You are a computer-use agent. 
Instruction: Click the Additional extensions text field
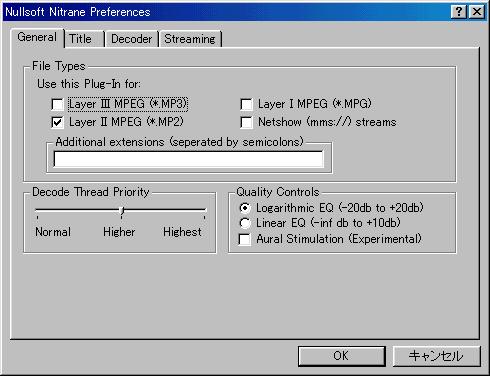click(188, 159)
